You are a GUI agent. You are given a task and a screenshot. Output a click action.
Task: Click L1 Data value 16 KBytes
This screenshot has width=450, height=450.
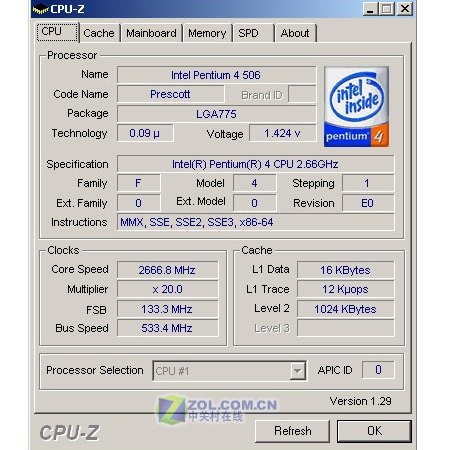[345, 270]
